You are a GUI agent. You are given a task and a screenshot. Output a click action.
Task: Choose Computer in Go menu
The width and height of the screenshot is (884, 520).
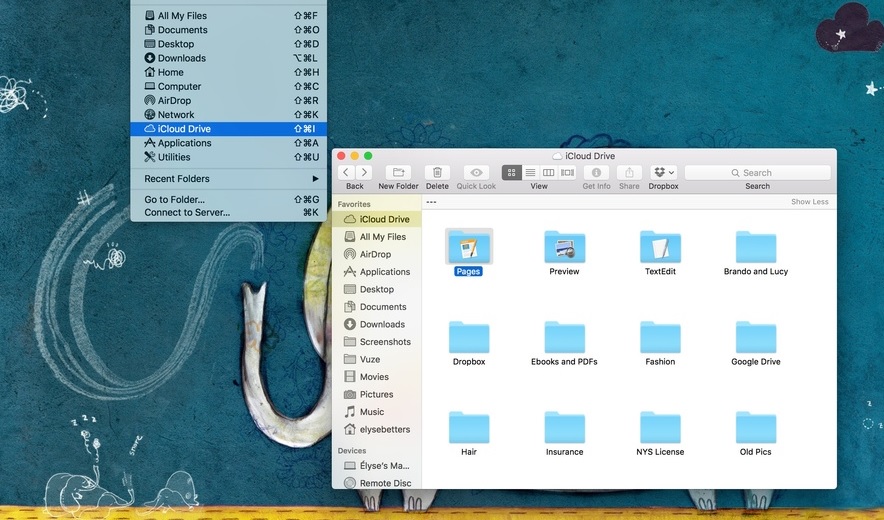228,86
